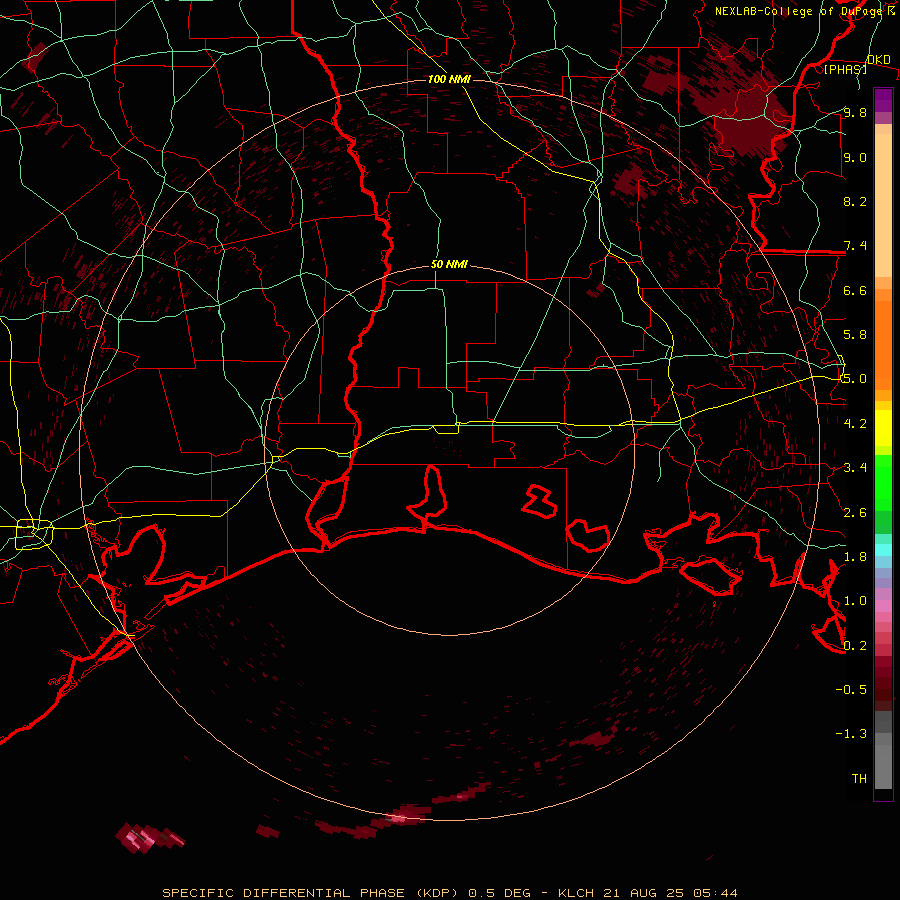This screenshot has height=900, width=900.
Task: Click the 3.4 scale value
Action: coord(855,468)
